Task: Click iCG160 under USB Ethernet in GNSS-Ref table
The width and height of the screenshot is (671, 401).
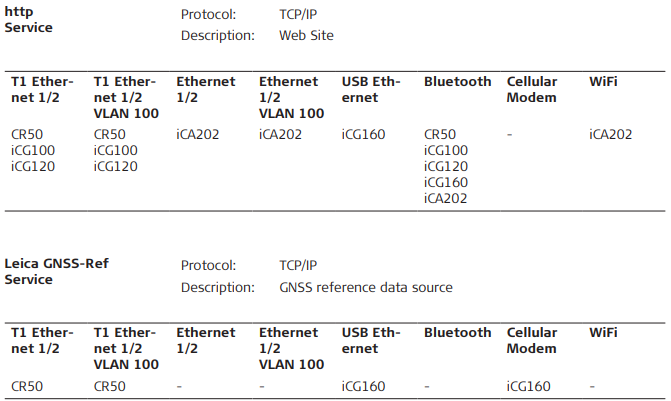Action: [363, 385]
